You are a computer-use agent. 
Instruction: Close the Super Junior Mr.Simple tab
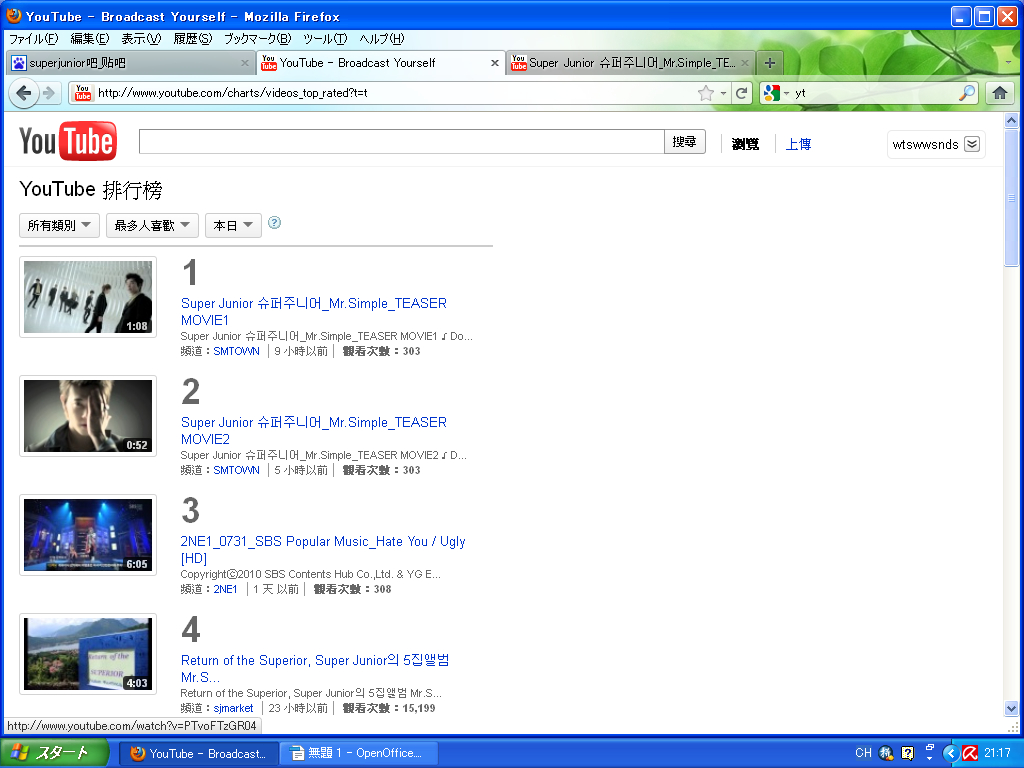[x=744, y=63]
